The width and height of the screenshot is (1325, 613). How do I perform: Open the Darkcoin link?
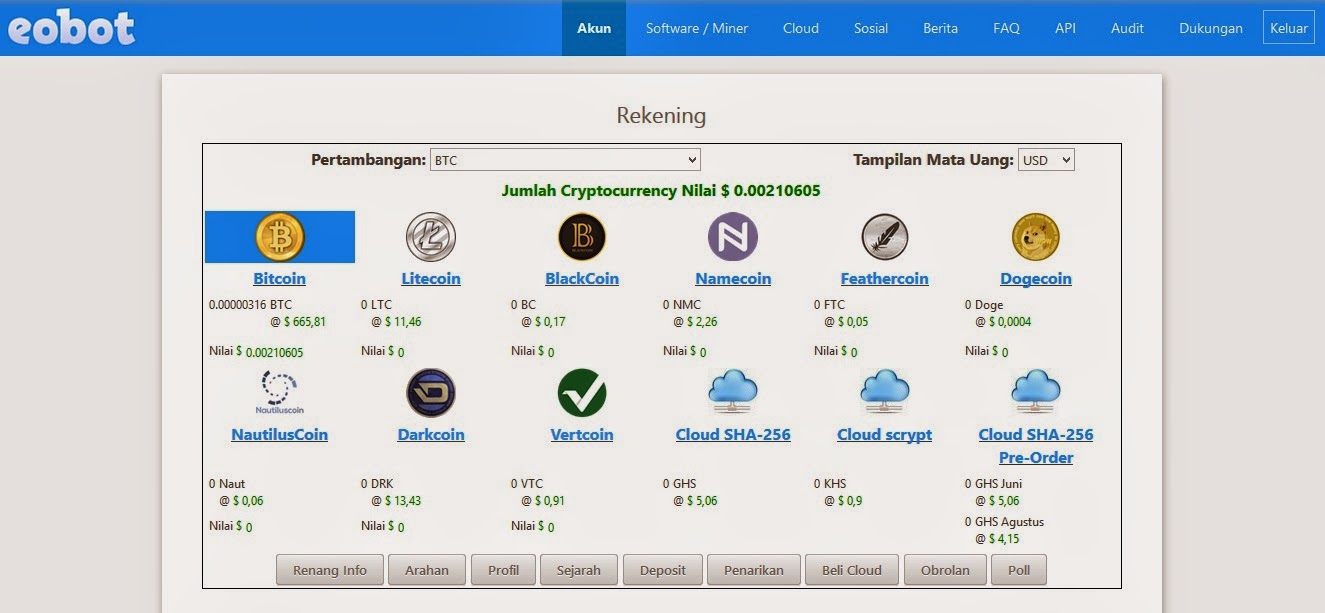(x=431, y=435)
